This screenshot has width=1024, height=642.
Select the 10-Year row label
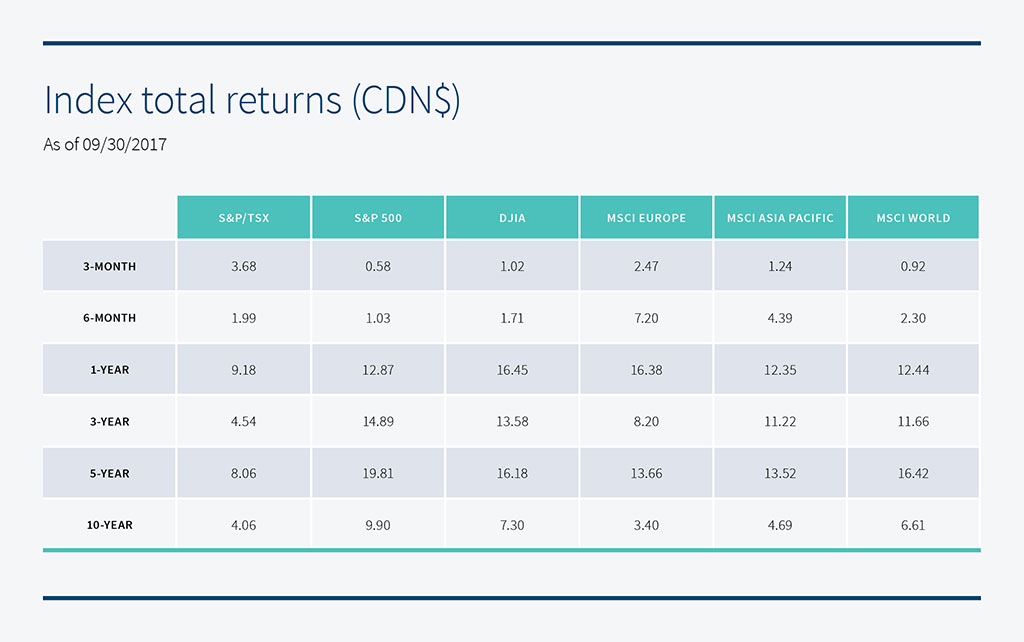coord(109,525)
